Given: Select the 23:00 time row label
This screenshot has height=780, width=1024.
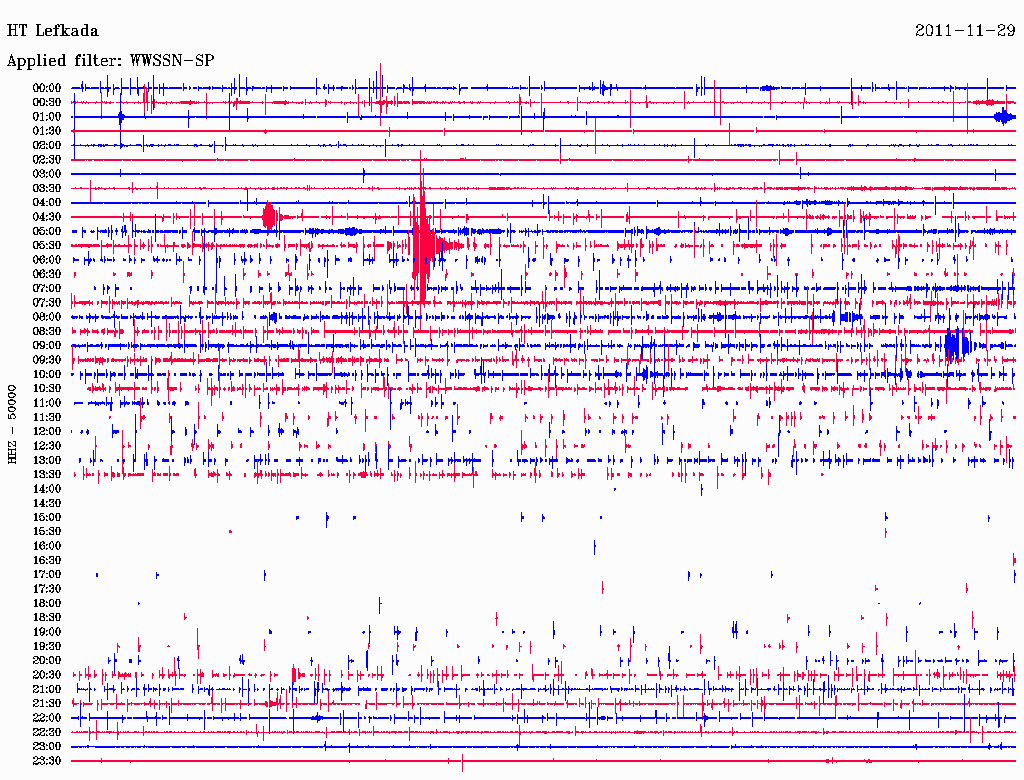Looking at the screenshot, I should tap(47, 747).
